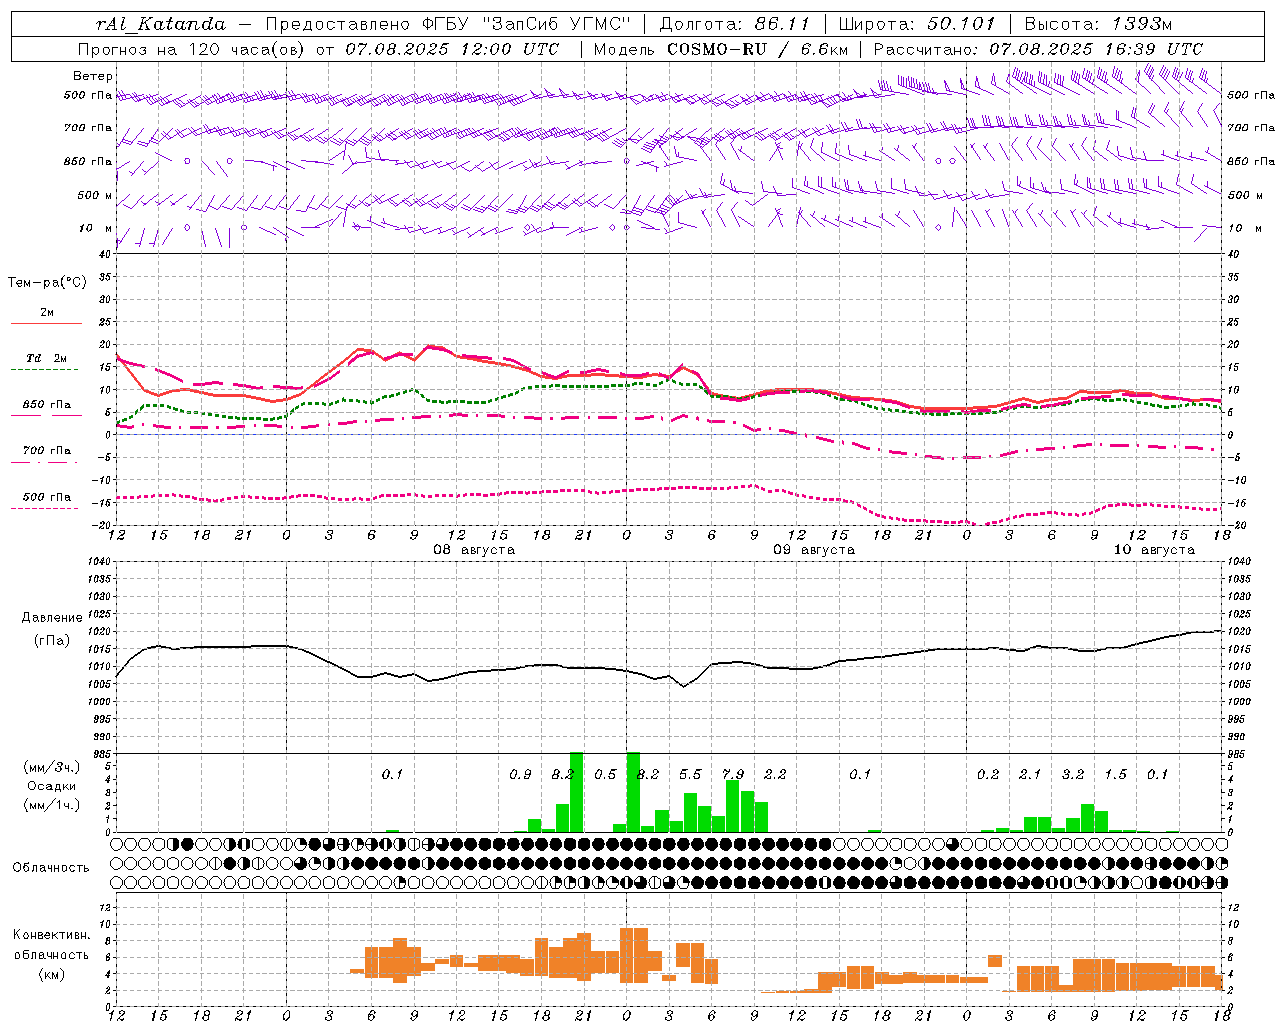Select the 08 августа date label

[474, 550]
